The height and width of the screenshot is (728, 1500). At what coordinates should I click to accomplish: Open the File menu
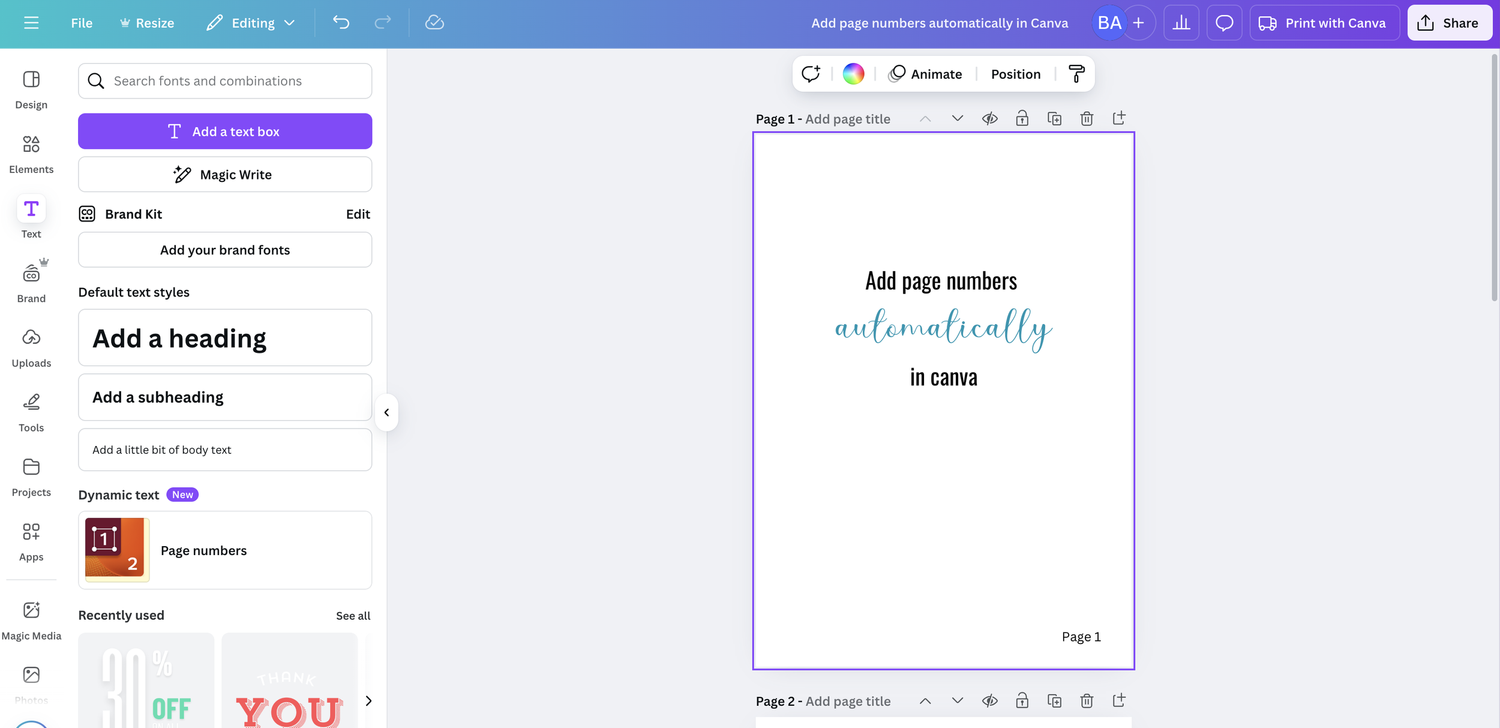pyautogui.click(x=81, y=22)
